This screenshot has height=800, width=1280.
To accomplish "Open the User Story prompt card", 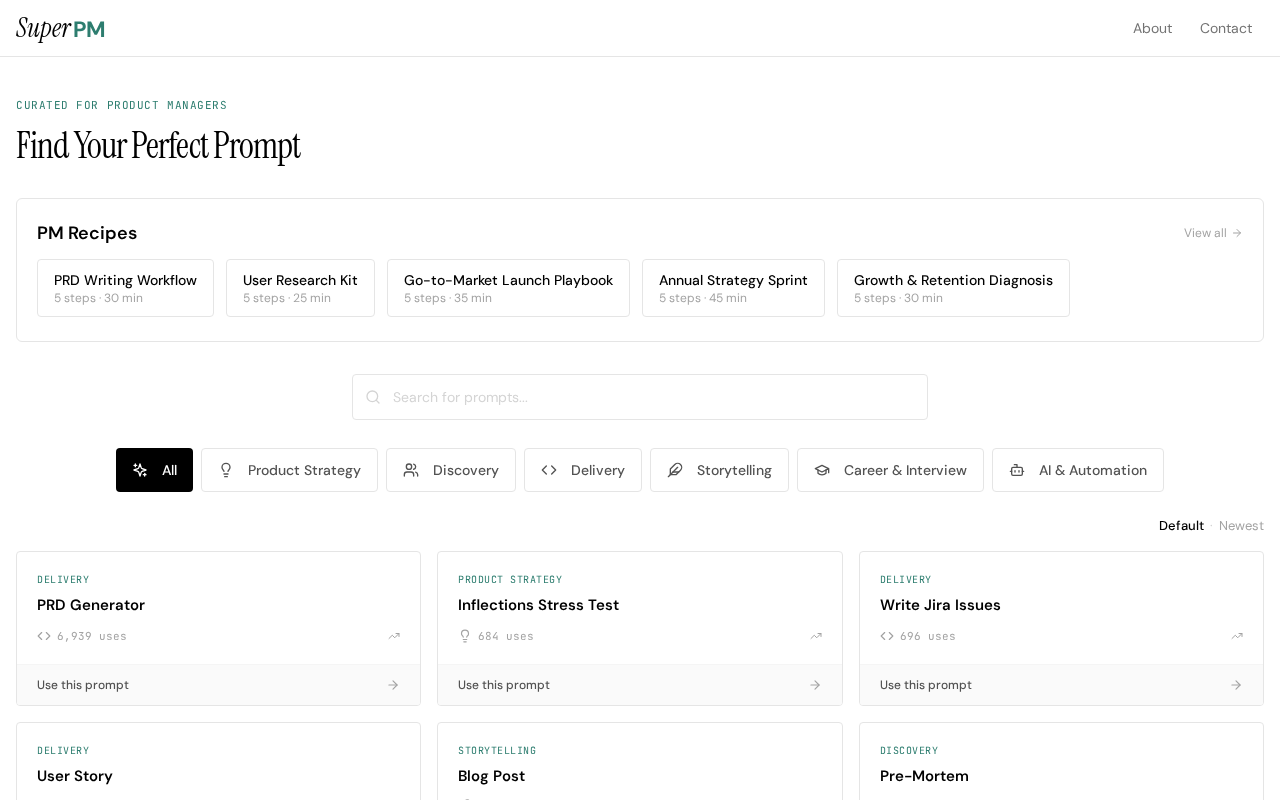I will [218, 762].
